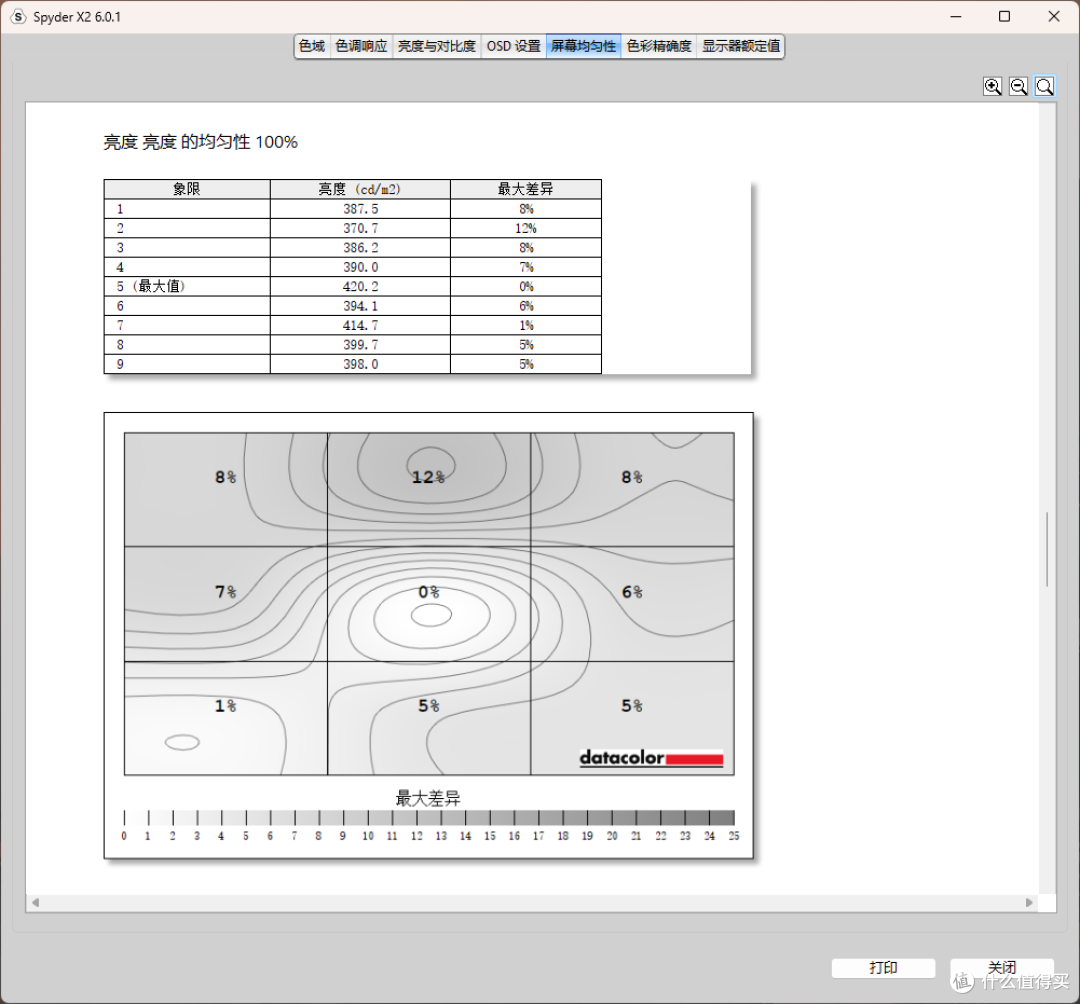Click the 最大差异 table column header
Image resolution: width=1080 pixels, height=1004 pixels.
[x=526, y=189]
